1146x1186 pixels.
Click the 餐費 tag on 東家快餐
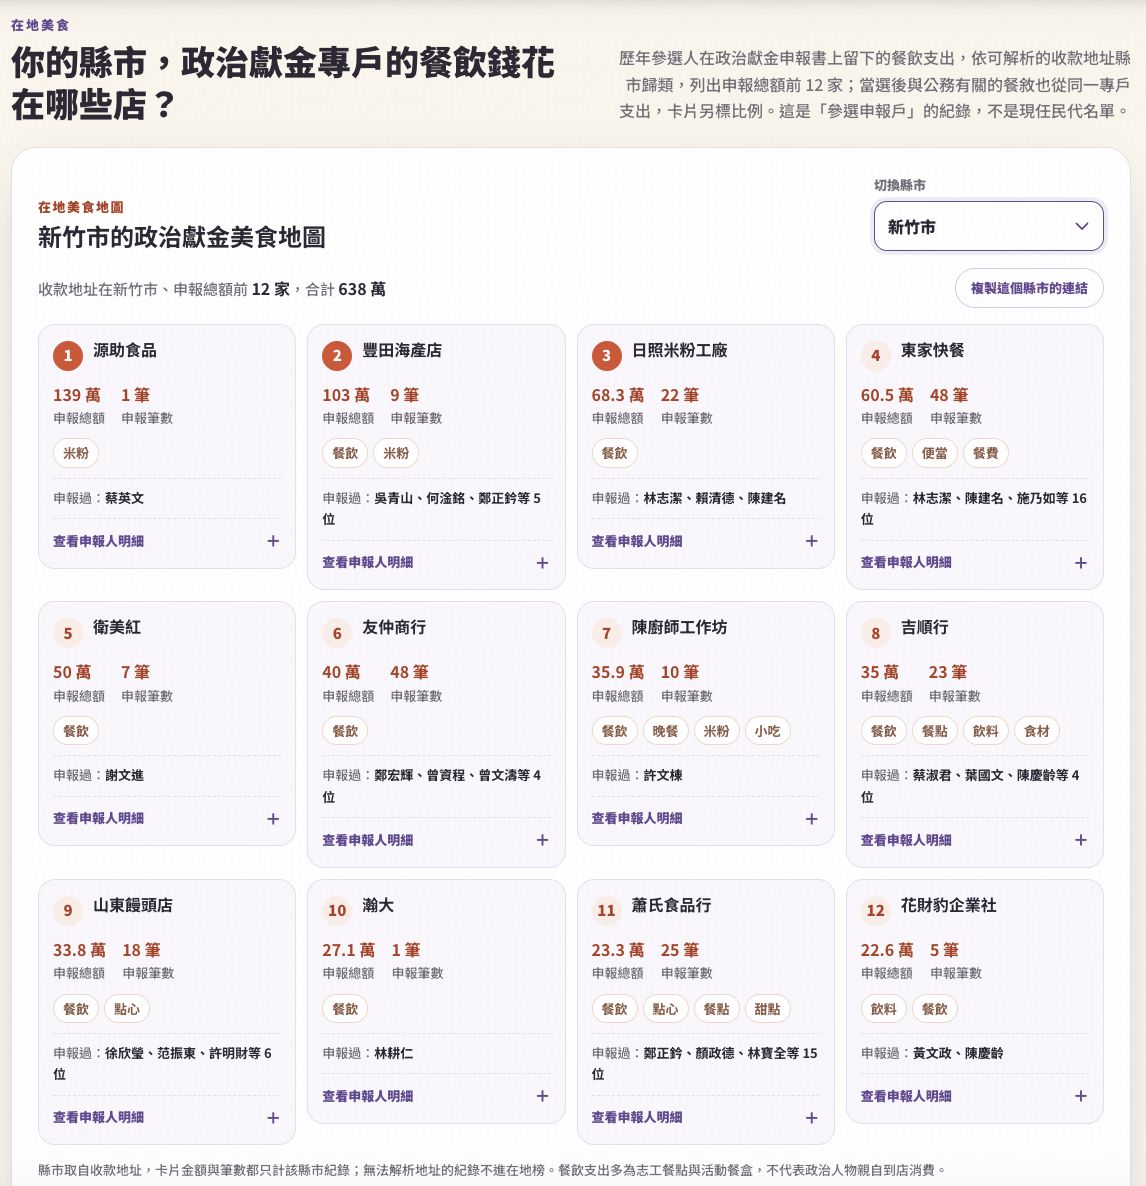[986, 453]
